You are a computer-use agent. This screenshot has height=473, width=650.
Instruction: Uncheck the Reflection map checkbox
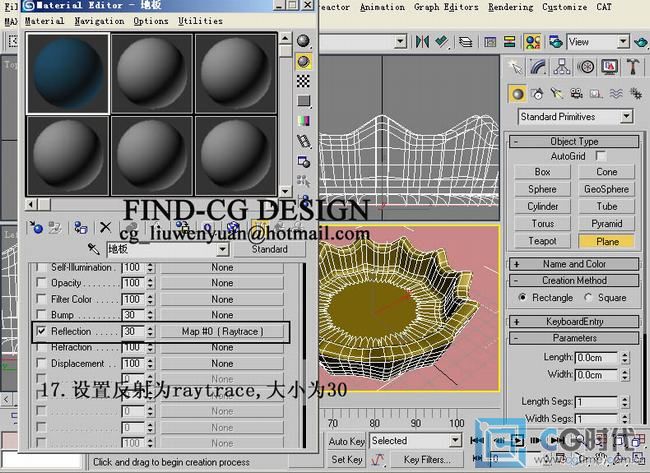pyautogui.click(x=41, y=331)
